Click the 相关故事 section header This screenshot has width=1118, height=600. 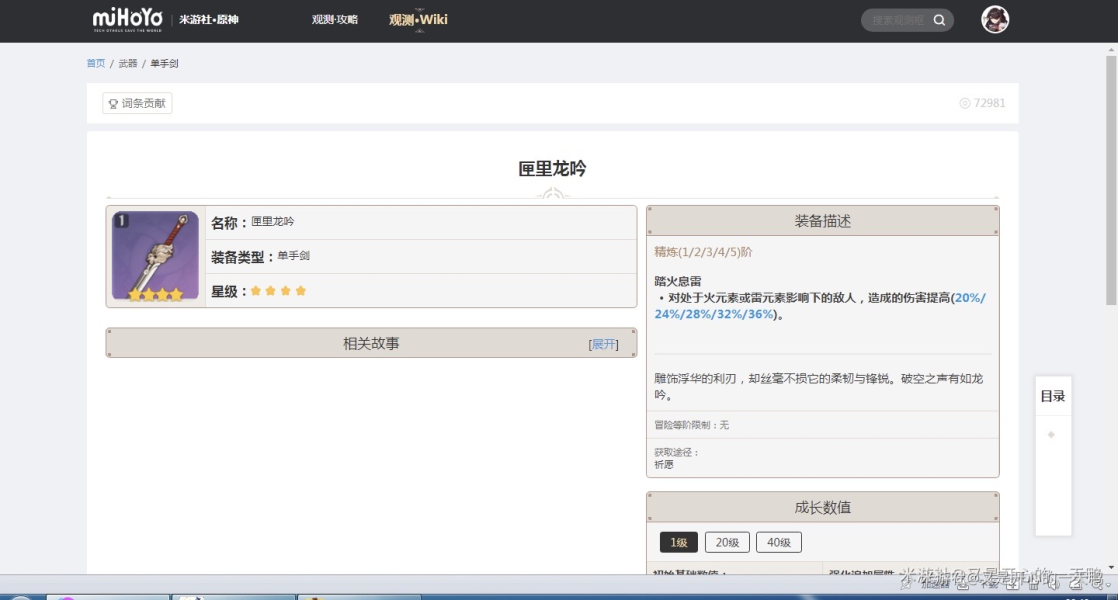pos(371,343)
